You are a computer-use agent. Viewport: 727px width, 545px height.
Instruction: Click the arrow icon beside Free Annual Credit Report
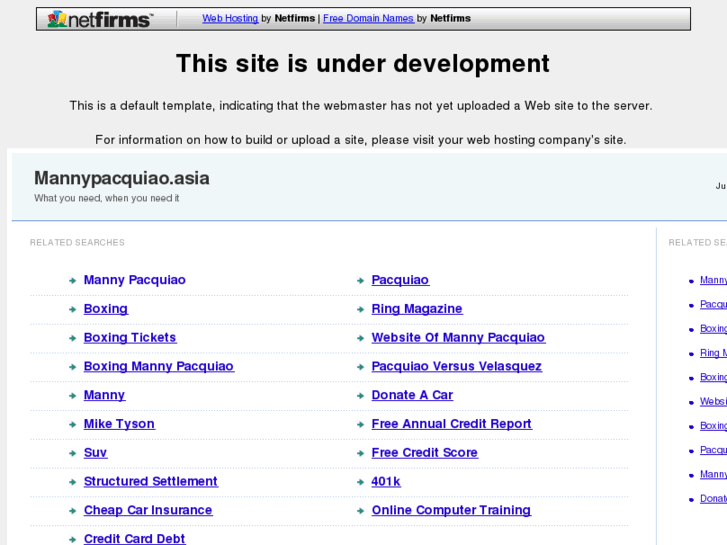360,424
